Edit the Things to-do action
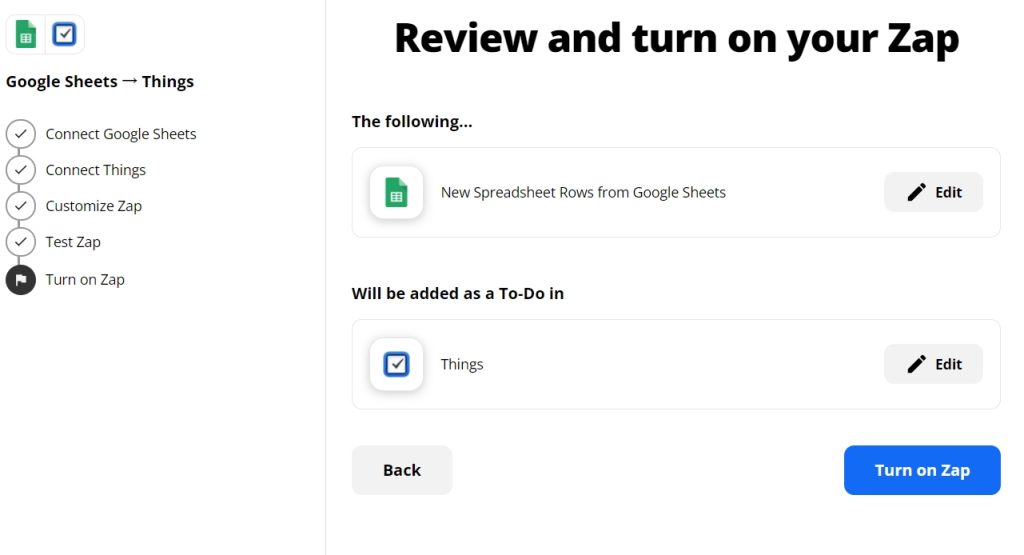The width and height of the screenshot is (1024, 555). click(933, 364)
